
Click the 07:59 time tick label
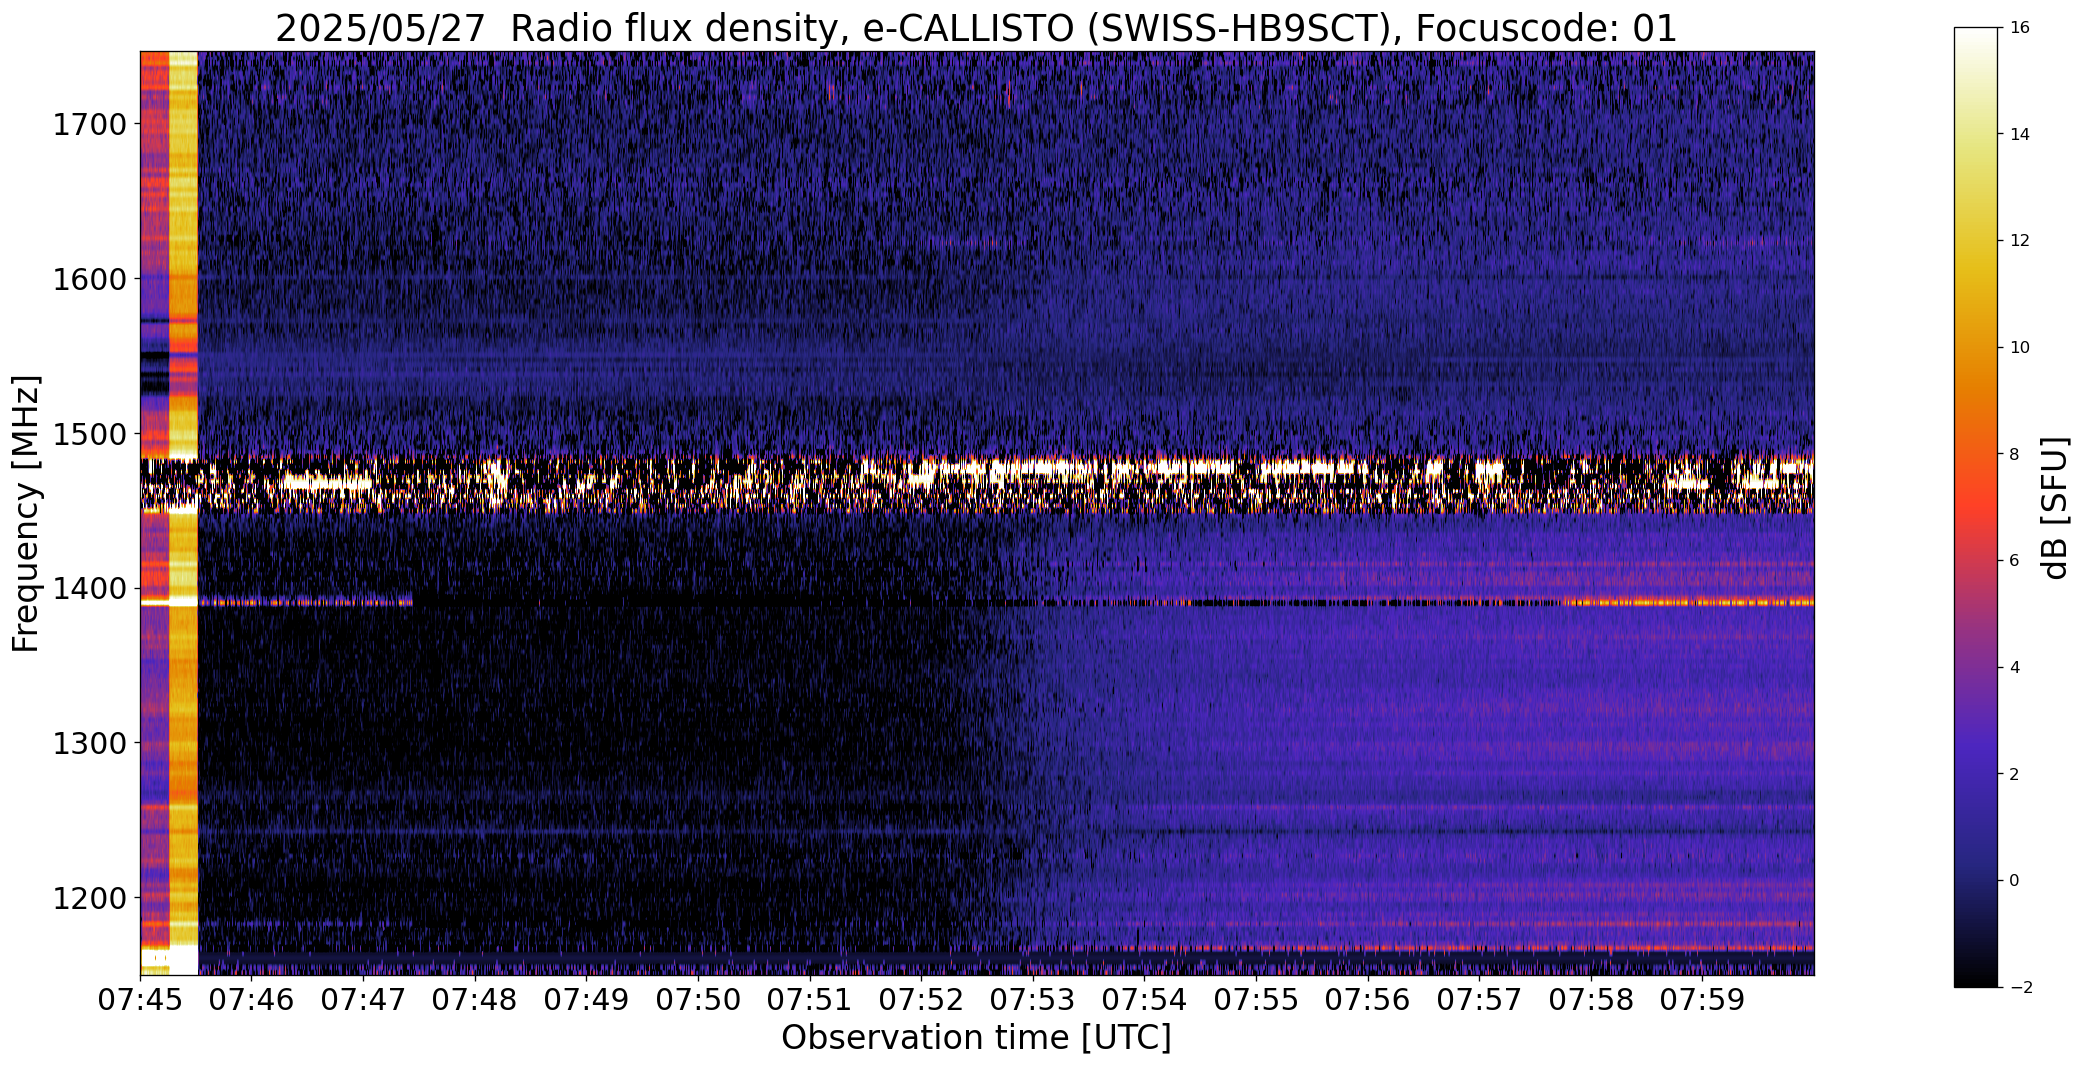1702,999
